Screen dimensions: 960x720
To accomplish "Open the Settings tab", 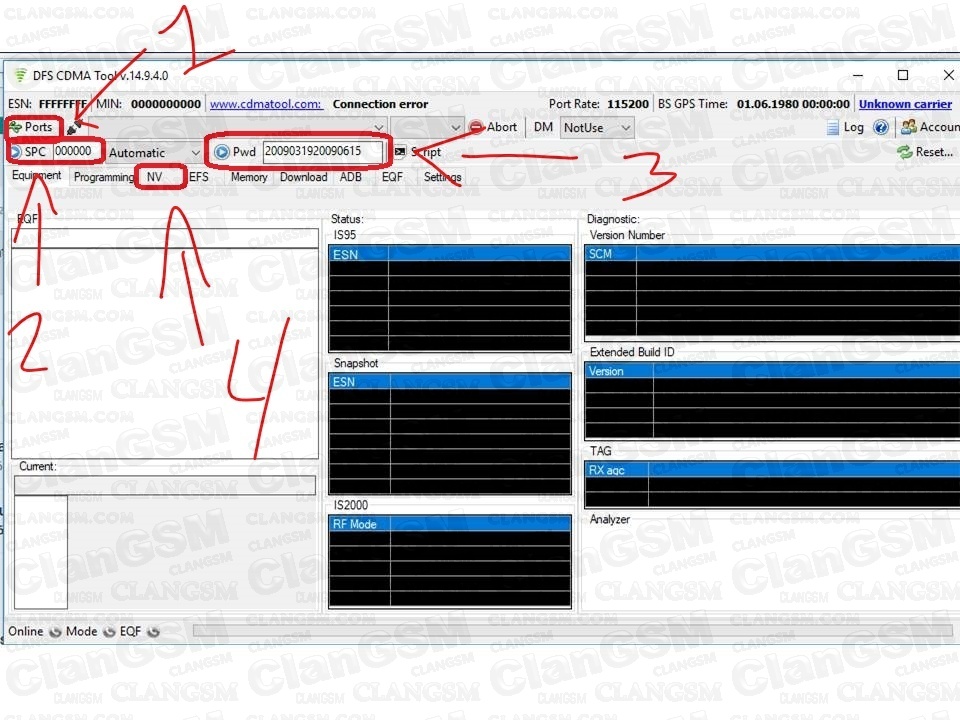I will [x=443, y=177].
